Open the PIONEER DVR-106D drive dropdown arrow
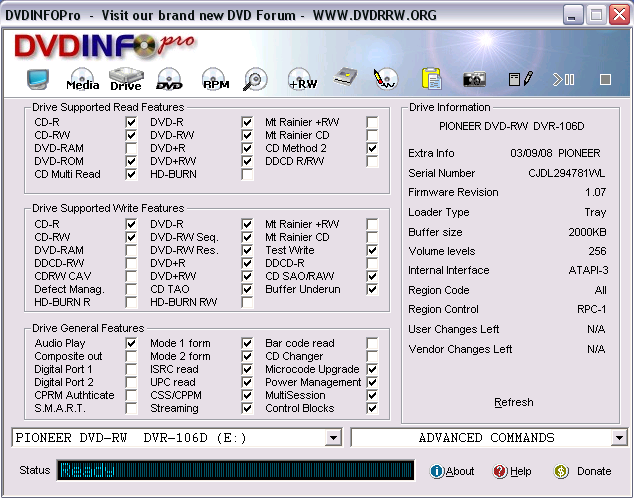The width and height of the screenshot is (634, 499). [333, 438]
